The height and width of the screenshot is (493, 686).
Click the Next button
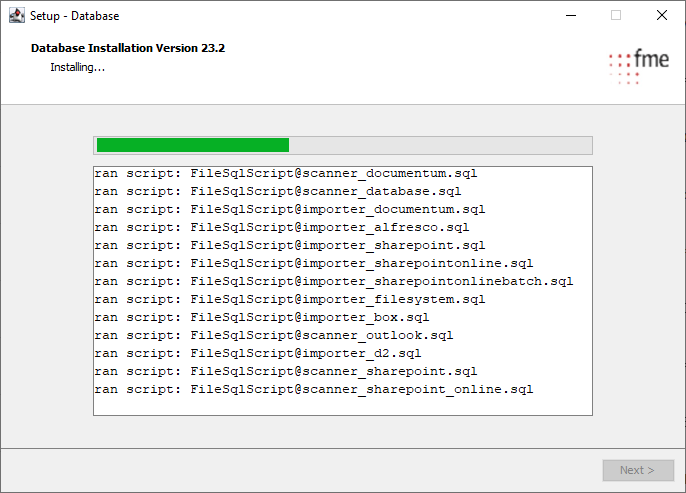(637, 470)
